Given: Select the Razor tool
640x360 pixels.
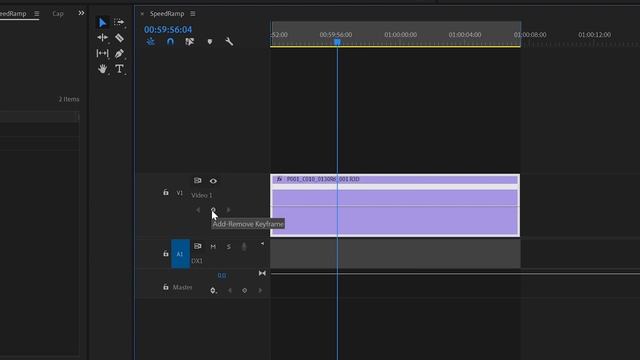Looking at the screenshot, I should coord(119,38).
